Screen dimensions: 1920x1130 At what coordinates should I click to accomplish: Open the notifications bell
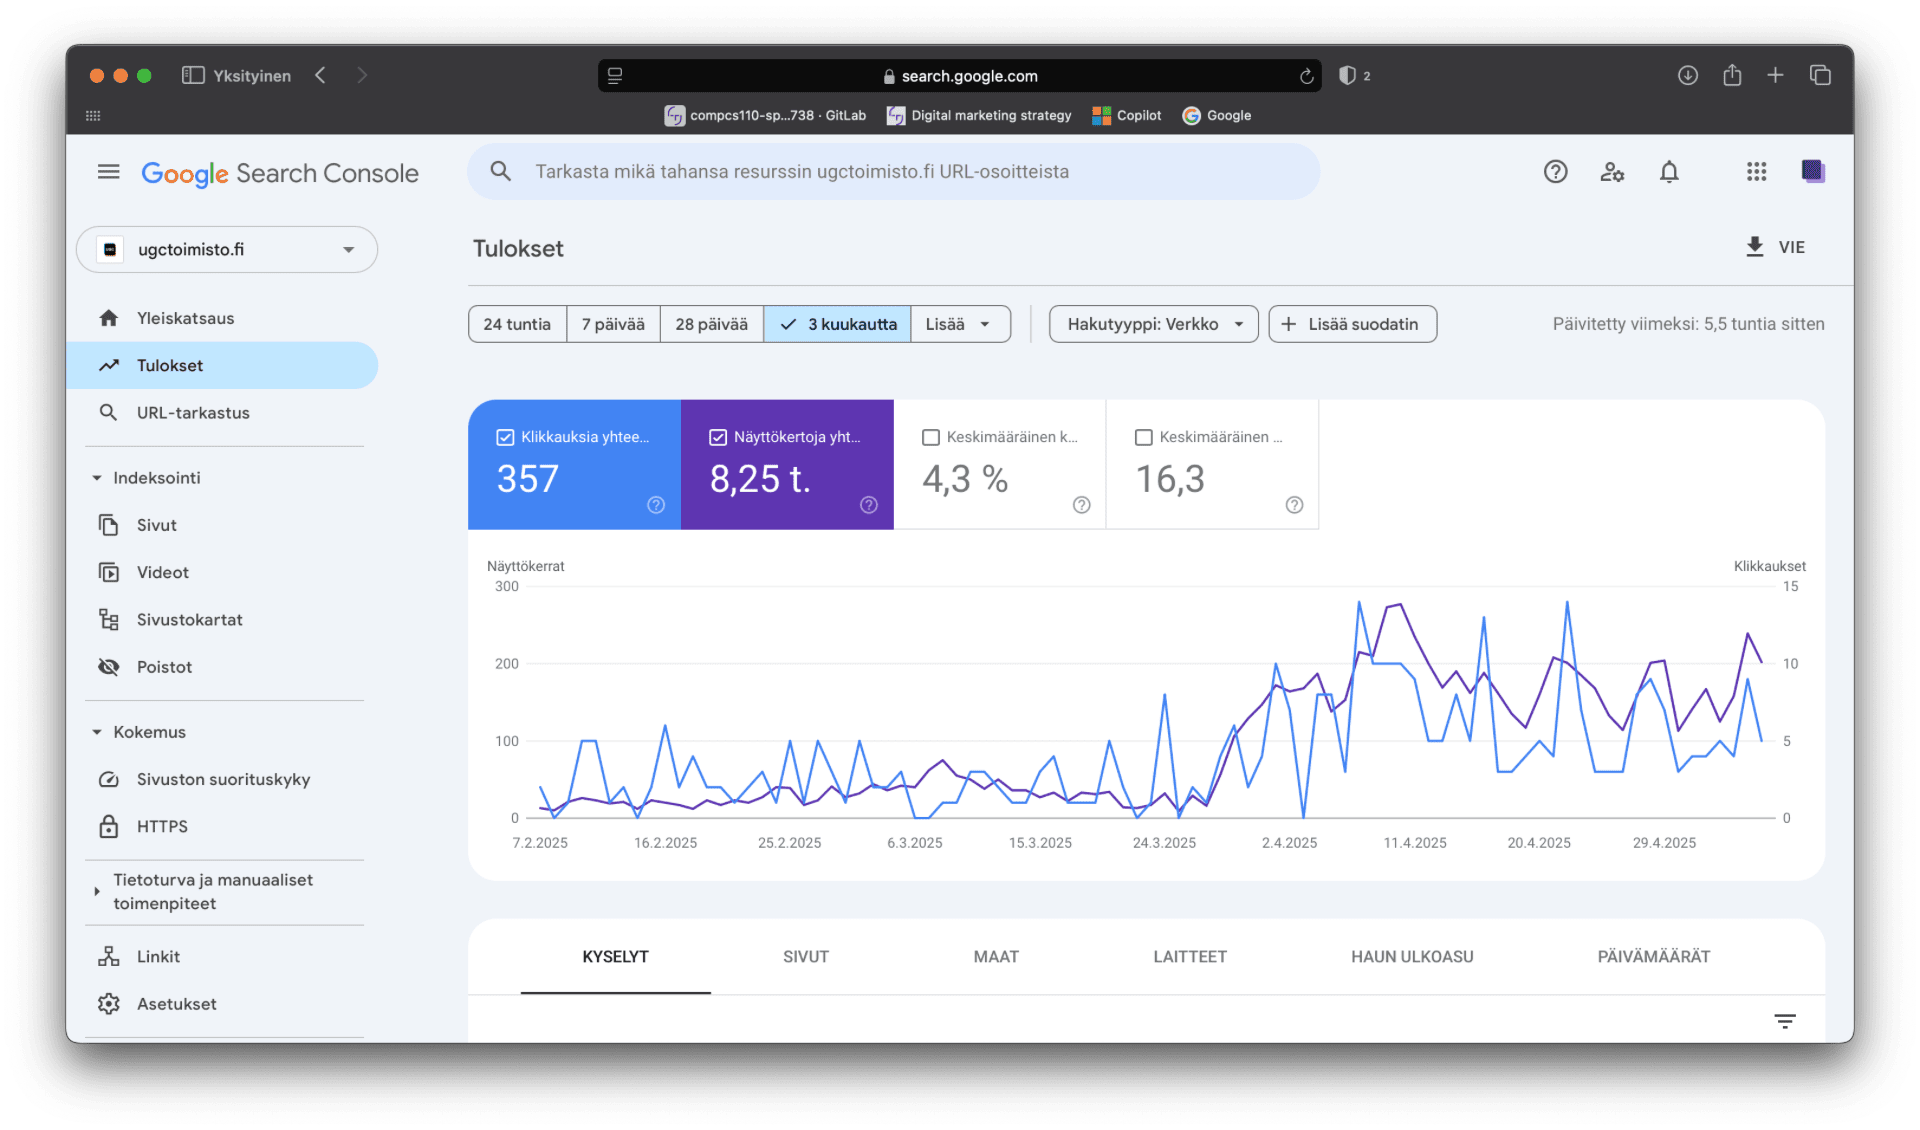(x=1668, y=172)
